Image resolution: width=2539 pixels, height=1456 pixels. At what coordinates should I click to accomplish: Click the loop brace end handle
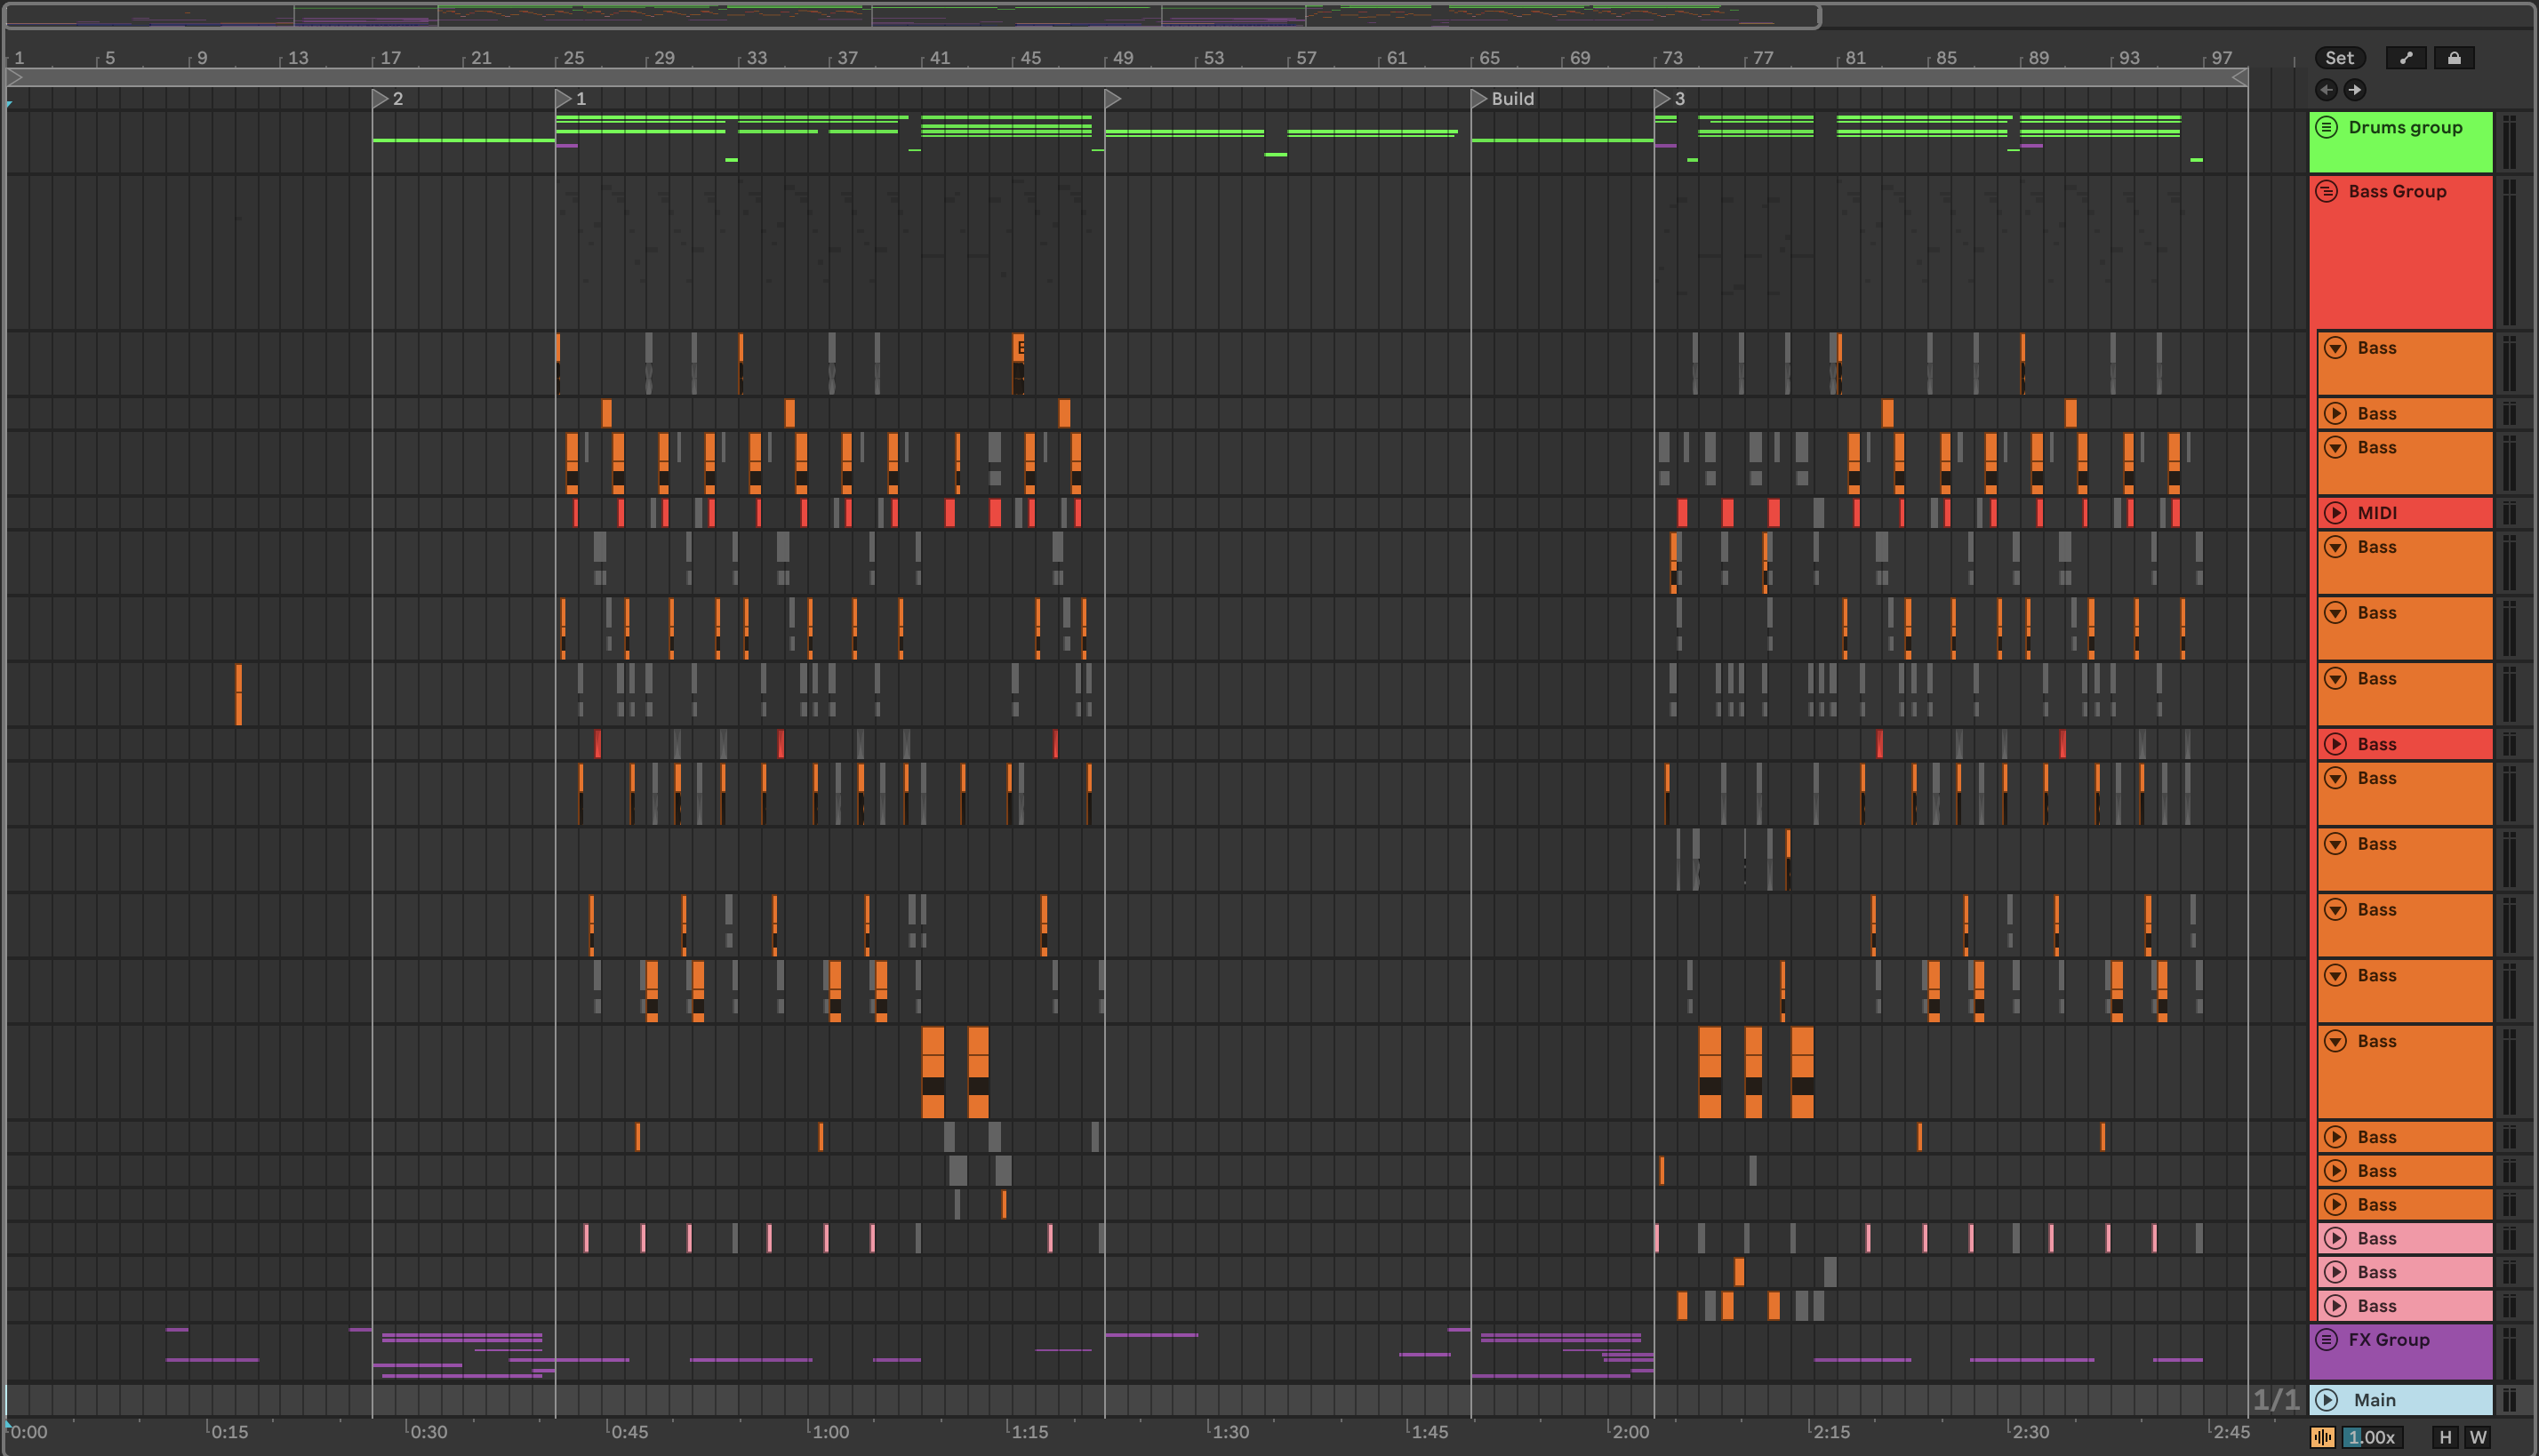tap(2240, 77)
